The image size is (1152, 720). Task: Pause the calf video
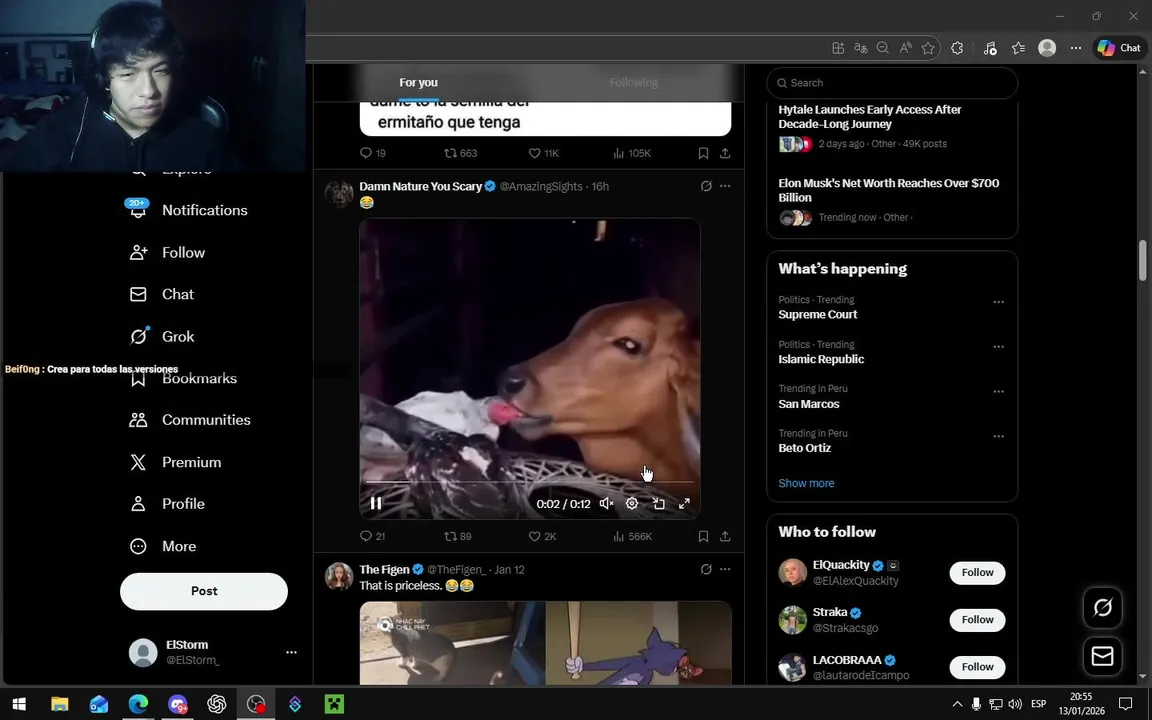[x=375, y=503]
